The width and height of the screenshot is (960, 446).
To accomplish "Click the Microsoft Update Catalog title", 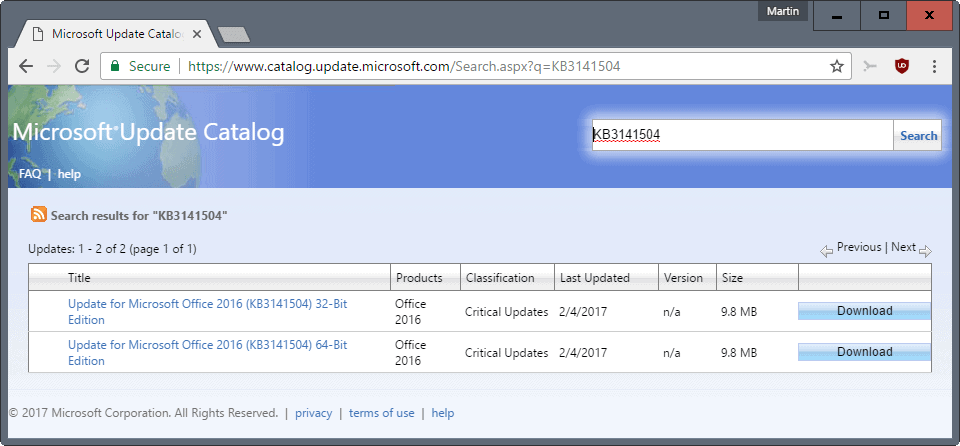I will tap(148, 133).
